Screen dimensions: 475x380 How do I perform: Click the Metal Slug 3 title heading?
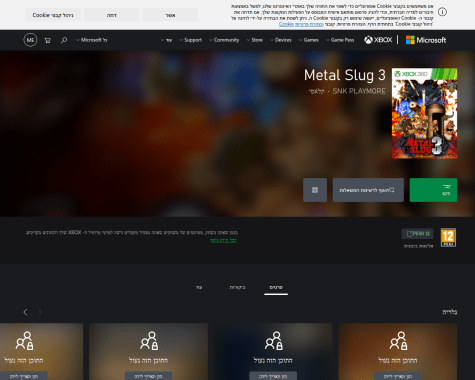click(x=345, y=75)
